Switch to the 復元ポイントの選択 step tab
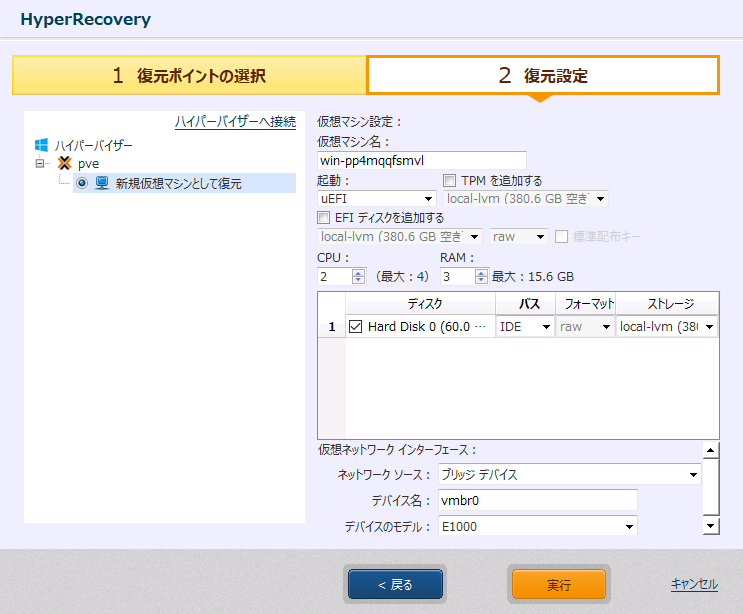Screen dimensions: 743x614 coord(189,76)
